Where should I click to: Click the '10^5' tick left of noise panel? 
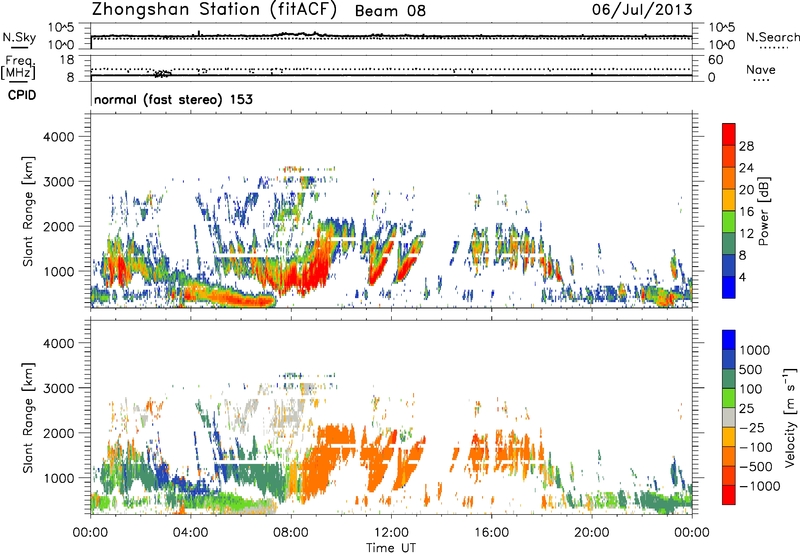coord(61,27)
